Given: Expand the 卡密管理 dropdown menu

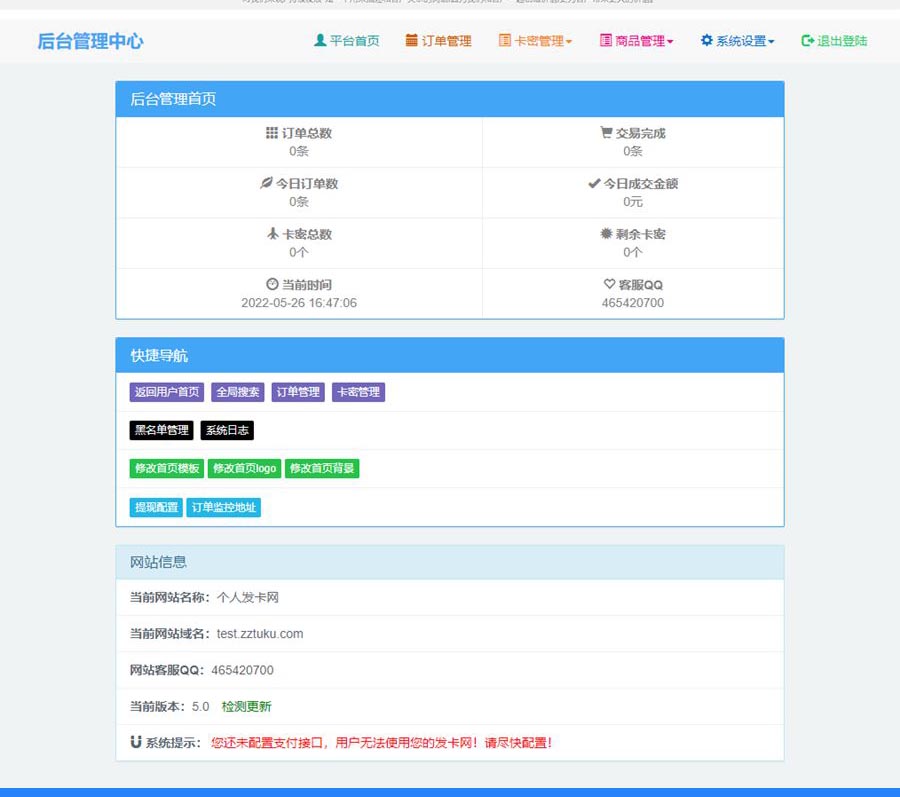Looking at the screenshot, I should tap(536, 41).
